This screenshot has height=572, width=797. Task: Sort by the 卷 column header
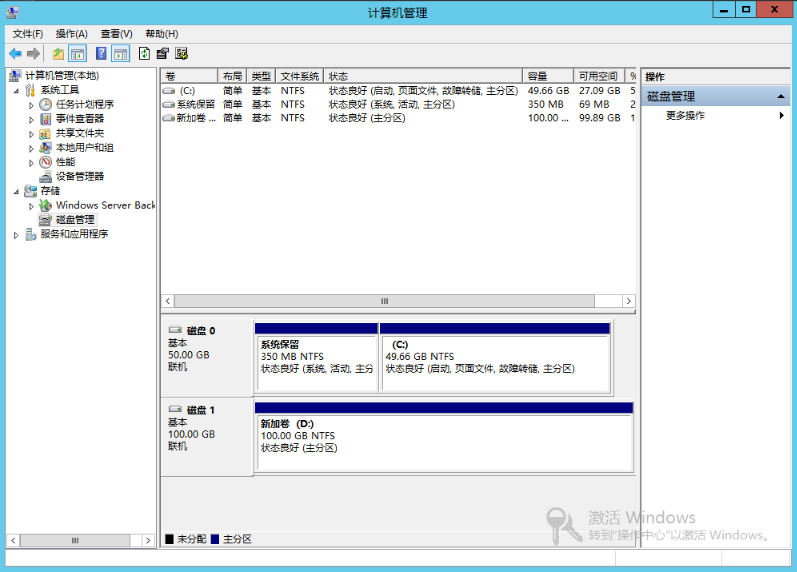coord(190,76)
